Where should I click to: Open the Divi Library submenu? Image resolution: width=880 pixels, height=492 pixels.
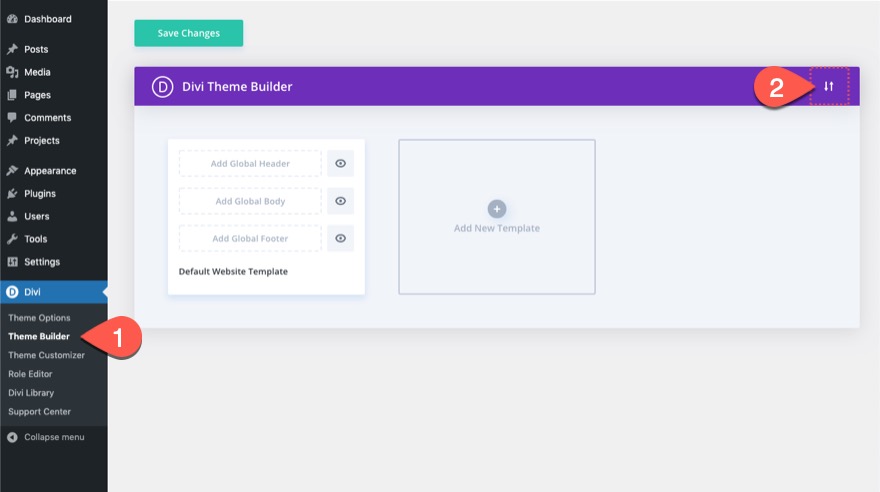31,393
